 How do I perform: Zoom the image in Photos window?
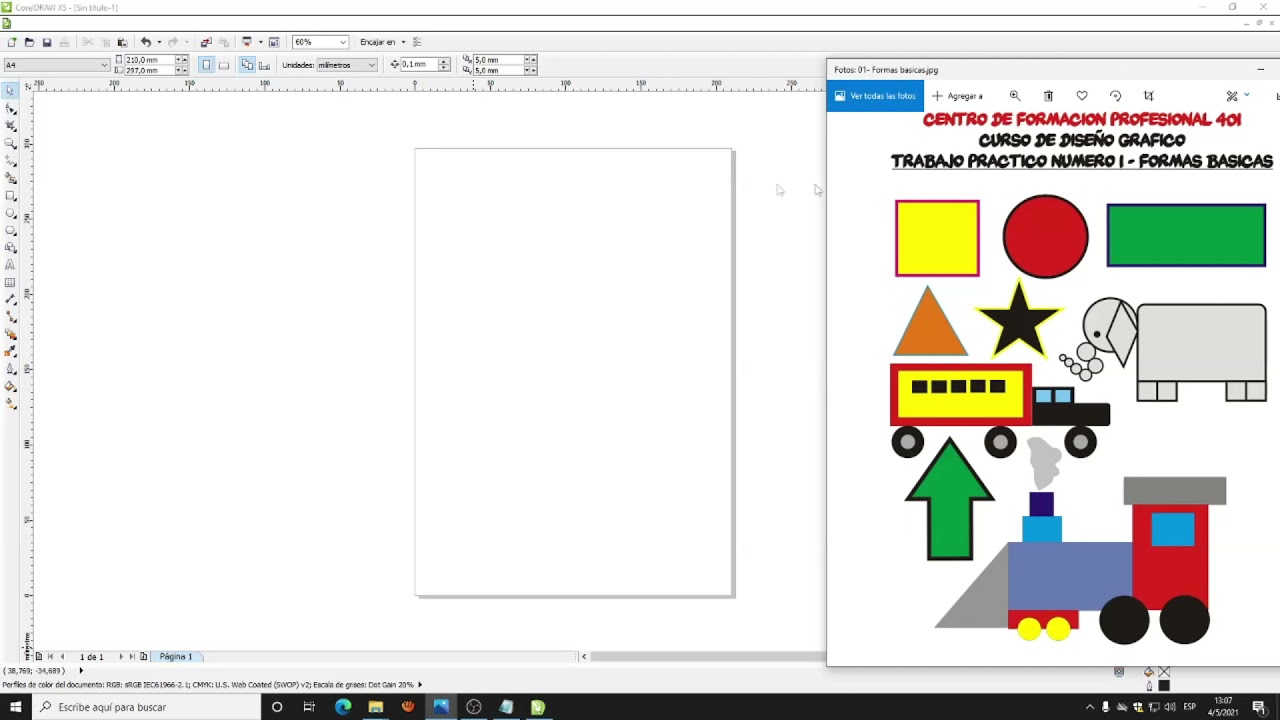pos(1015,96)
